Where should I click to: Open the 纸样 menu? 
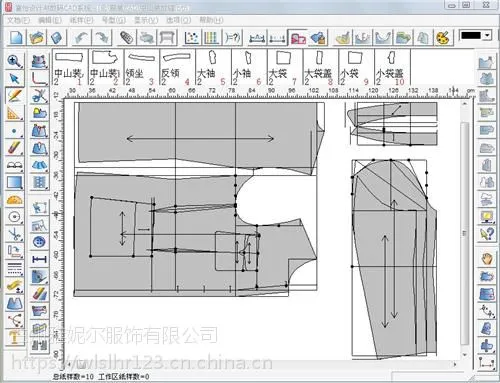[x=82, y=20]
